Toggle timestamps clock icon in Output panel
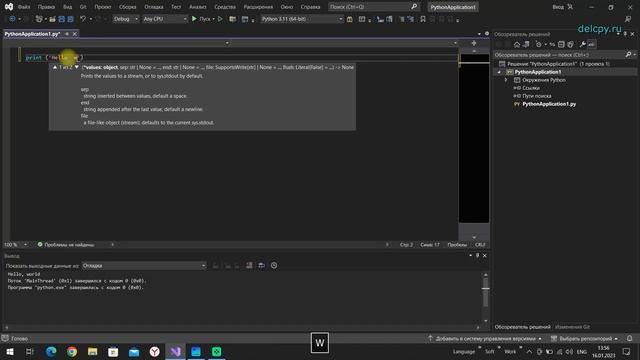 point(274,265)
